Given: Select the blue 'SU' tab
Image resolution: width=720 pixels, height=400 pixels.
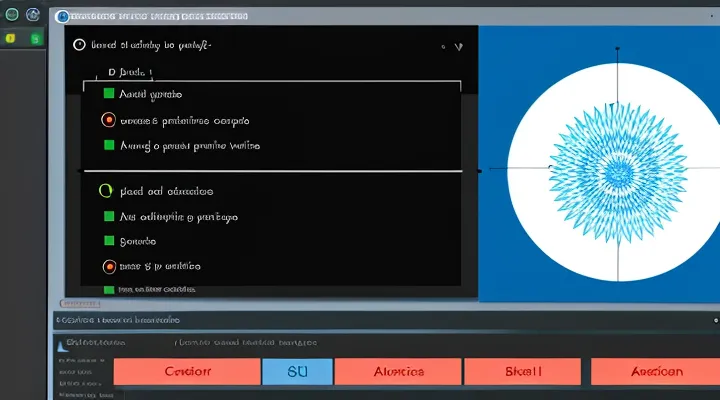Looking at the screenshot, I should click(297, 371).
